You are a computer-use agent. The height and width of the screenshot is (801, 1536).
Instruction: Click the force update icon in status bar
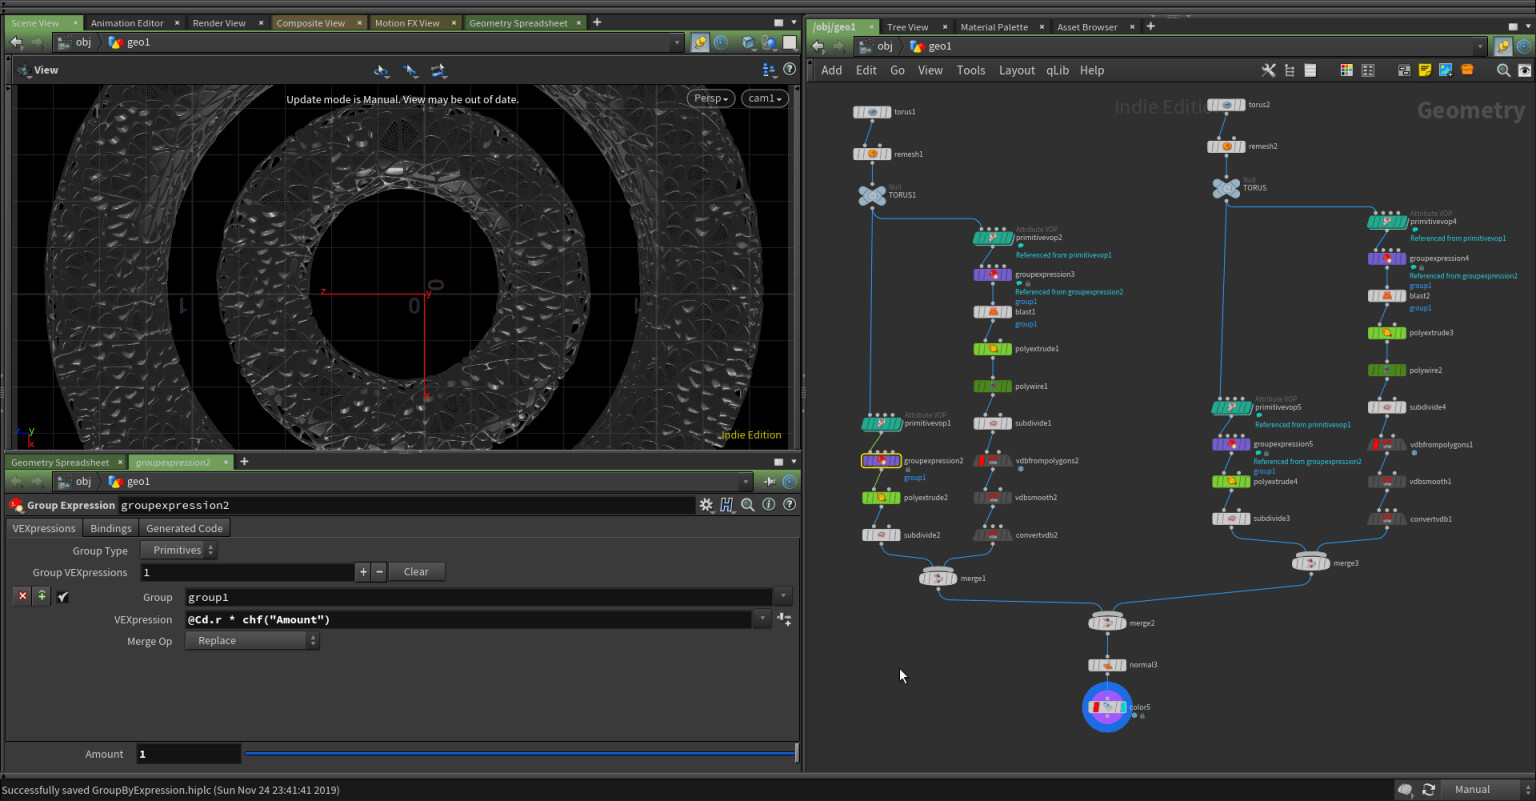[1428, 789]
